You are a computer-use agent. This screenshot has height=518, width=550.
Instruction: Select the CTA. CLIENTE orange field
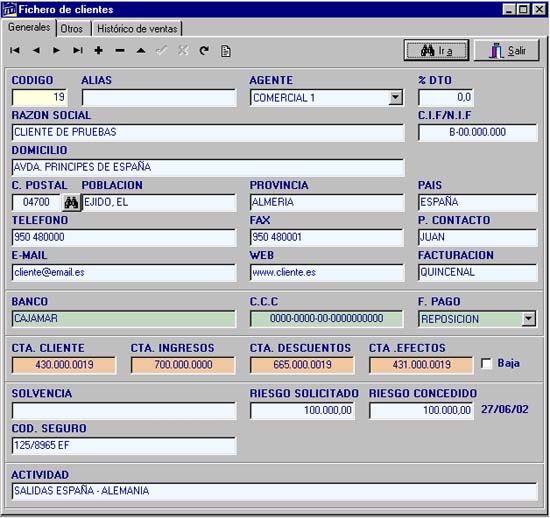64,365
